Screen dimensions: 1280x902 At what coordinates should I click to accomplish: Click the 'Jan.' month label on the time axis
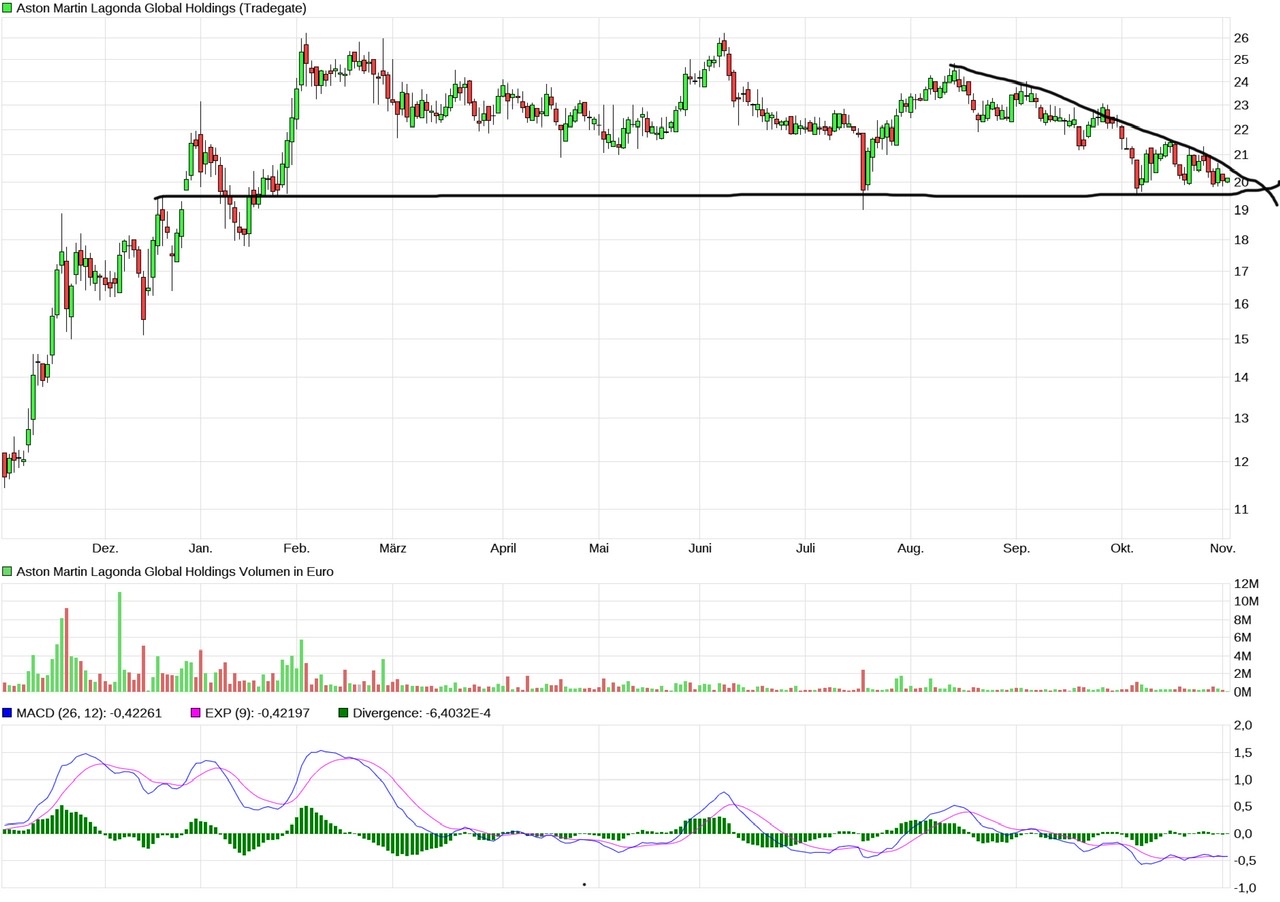[x=200, y=549]
